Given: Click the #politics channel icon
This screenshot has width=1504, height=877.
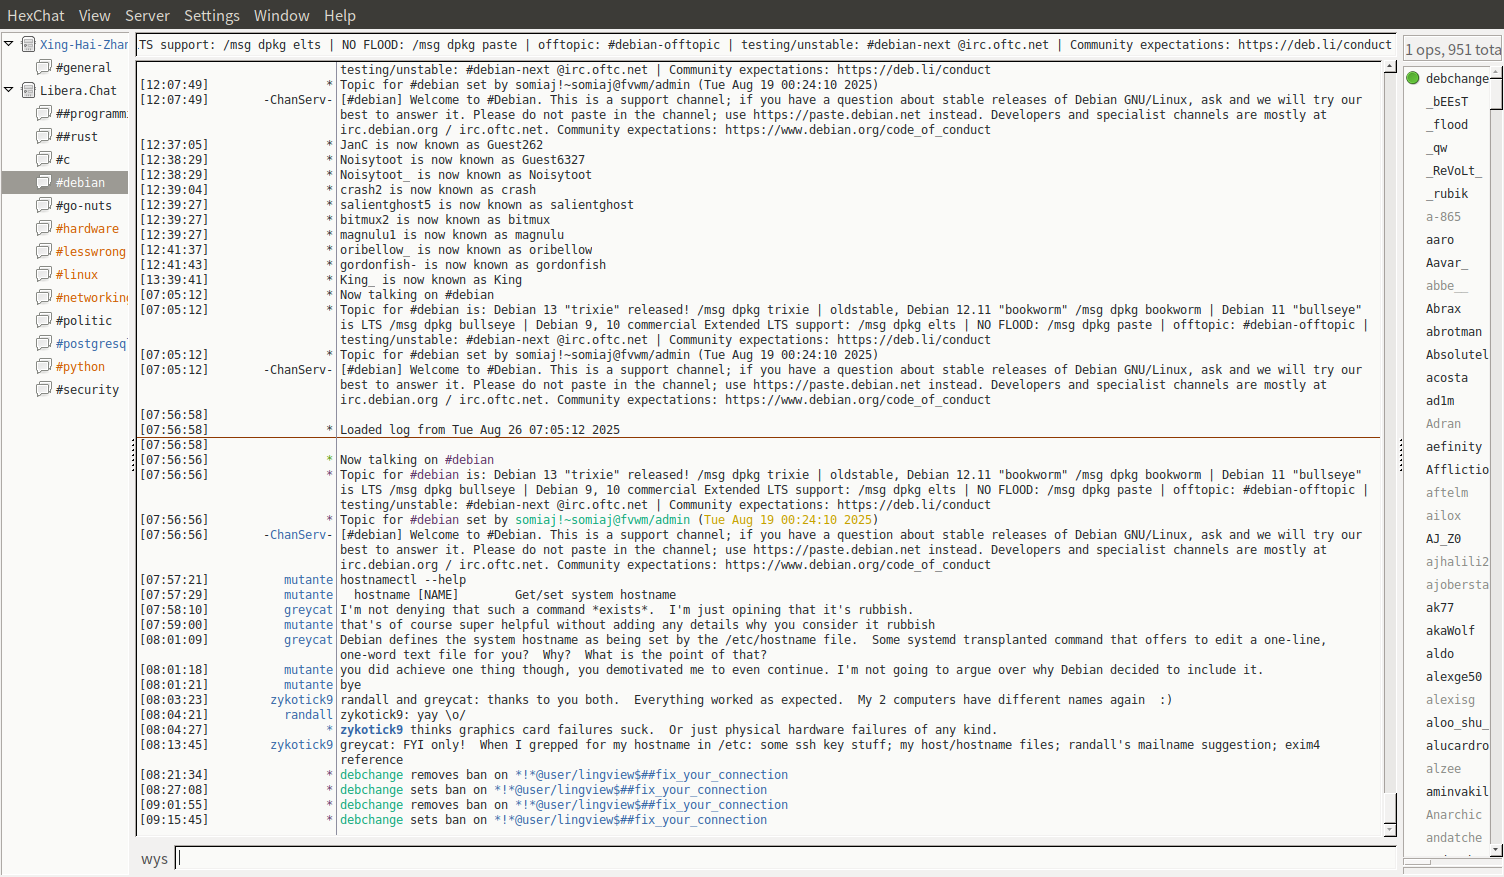Looking at the screenshot, I should 44,320.
